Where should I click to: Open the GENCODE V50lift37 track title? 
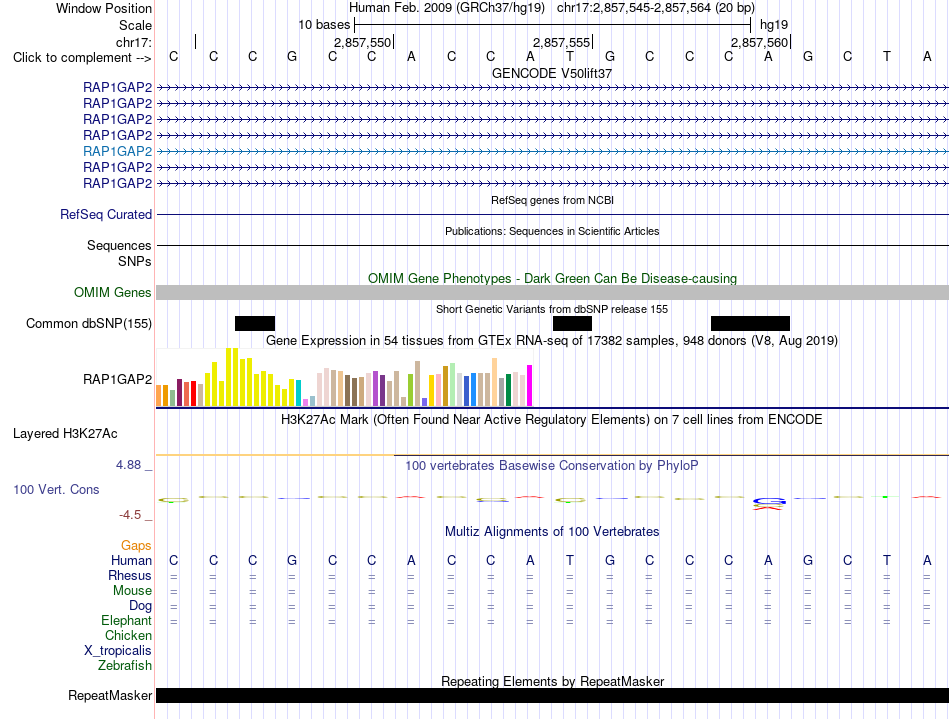pos(552,73)
